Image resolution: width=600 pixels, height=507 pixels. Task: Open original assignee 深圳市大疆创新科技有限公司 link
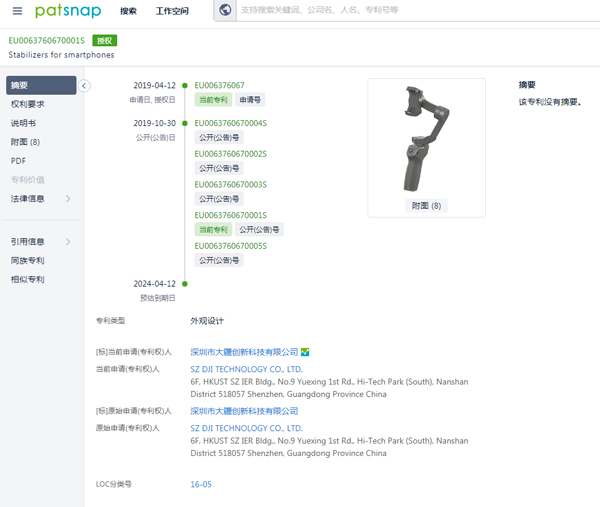[244, 411]
